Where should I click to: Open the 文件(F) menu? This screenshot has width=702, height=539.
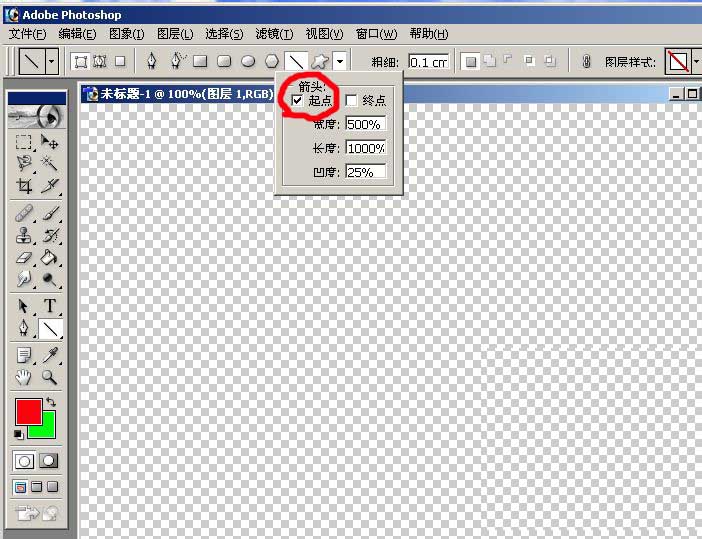point(27,34)
